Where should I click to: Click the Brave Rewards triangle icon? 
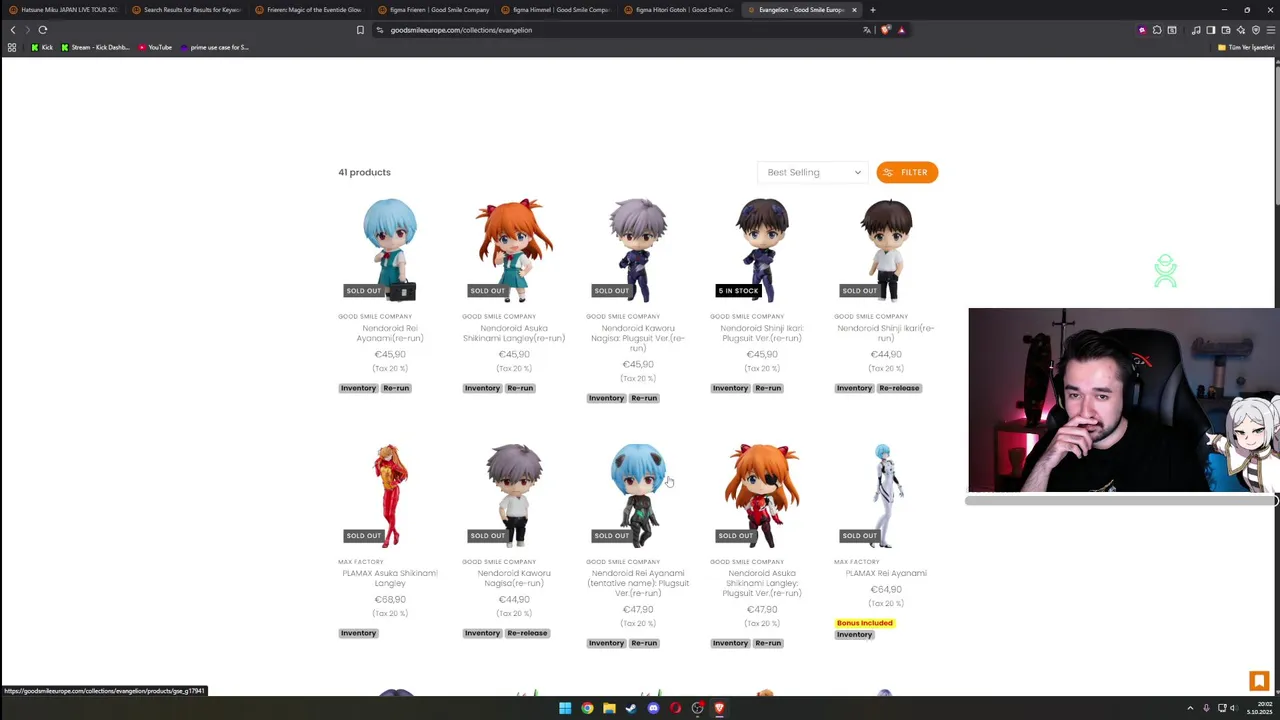[x=901, y=30]
